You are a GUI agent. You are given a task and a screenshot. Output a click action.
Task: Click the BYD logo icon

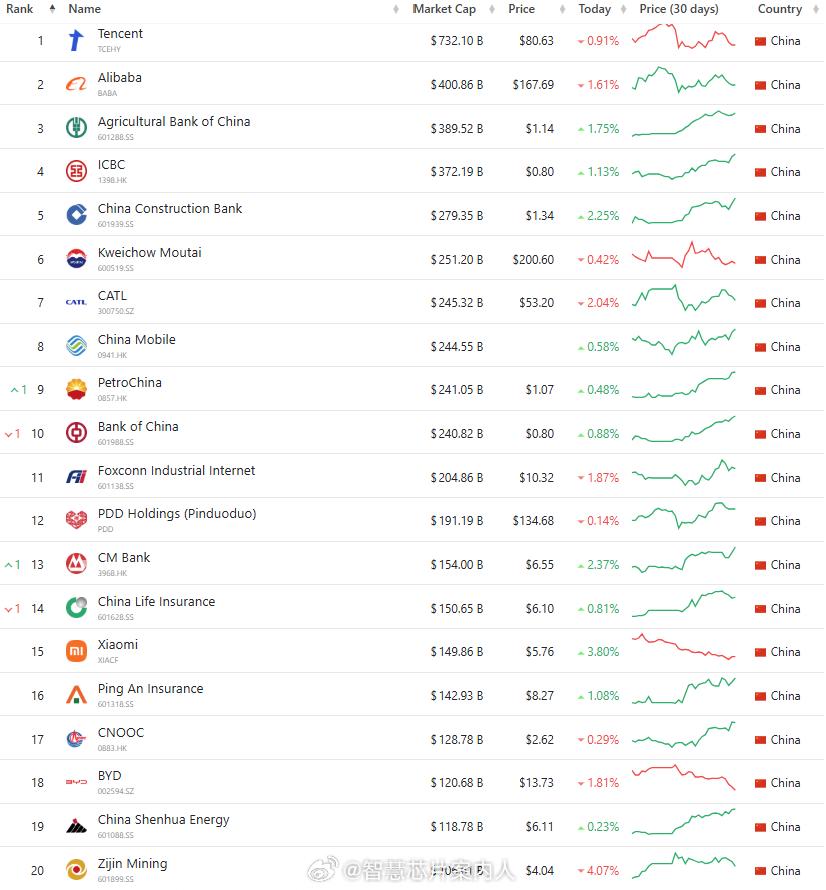pos(76,783)
